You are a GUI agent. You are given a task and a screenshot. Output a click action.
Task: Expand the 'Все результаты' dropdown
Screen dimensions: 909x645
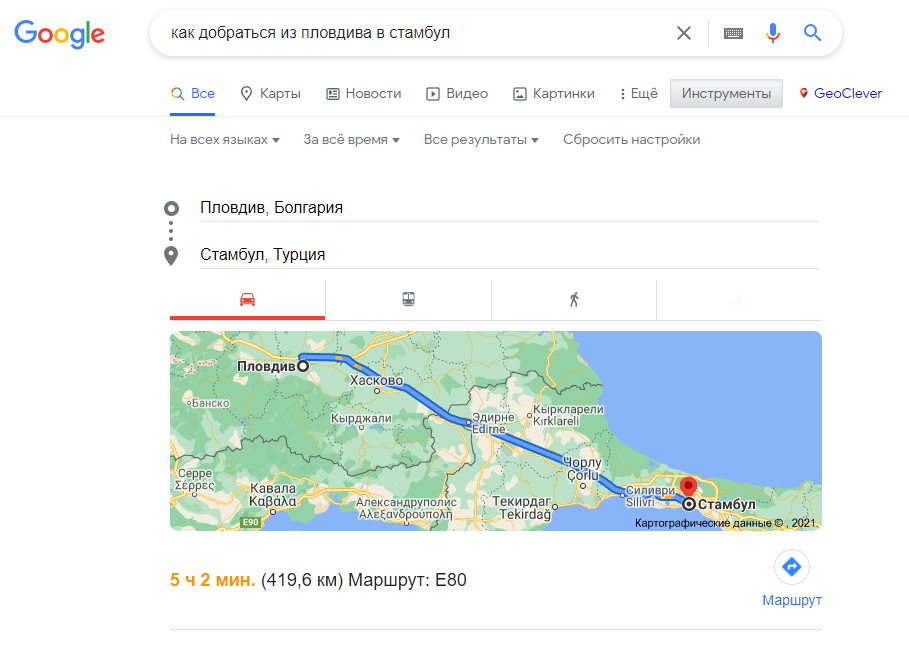coord(481,140)
